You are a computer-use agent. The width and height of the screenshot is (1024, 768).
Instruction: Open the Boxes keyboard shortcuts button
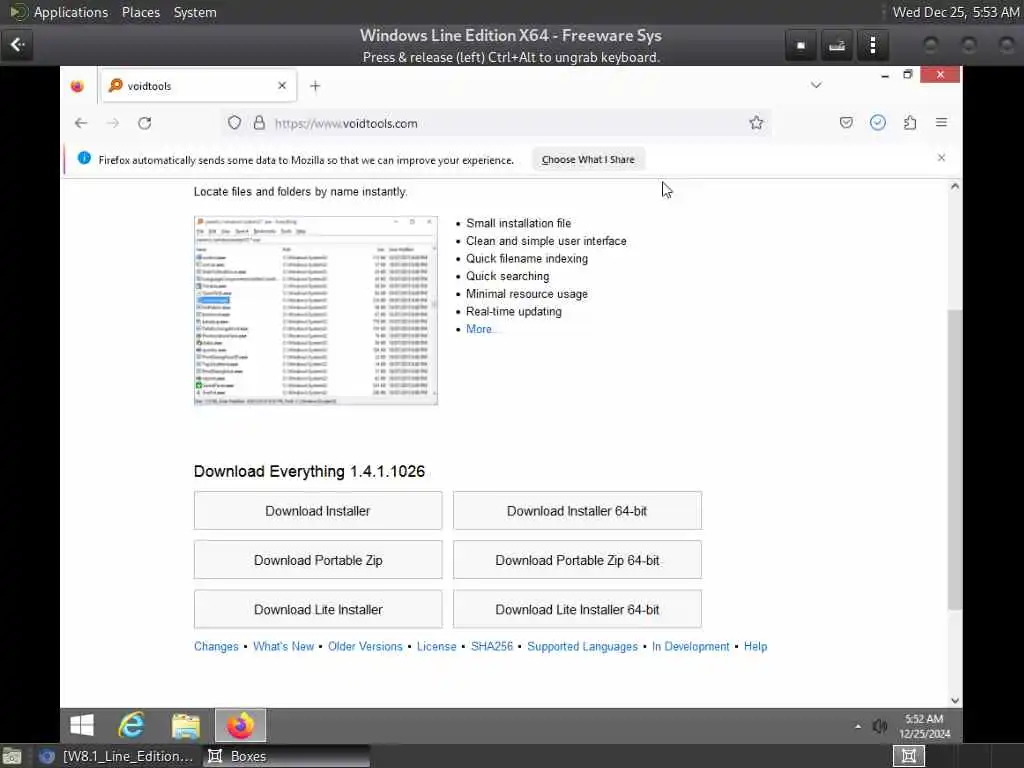(837, 45)
